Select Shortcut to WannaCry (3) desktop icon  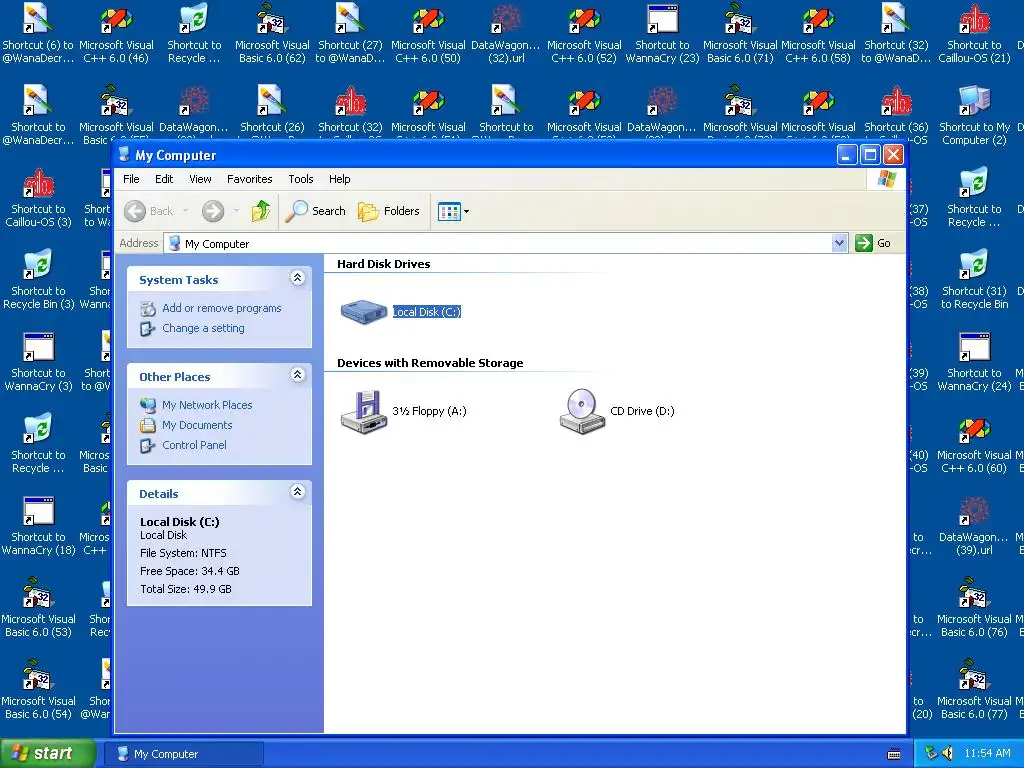tap(38, 362)
